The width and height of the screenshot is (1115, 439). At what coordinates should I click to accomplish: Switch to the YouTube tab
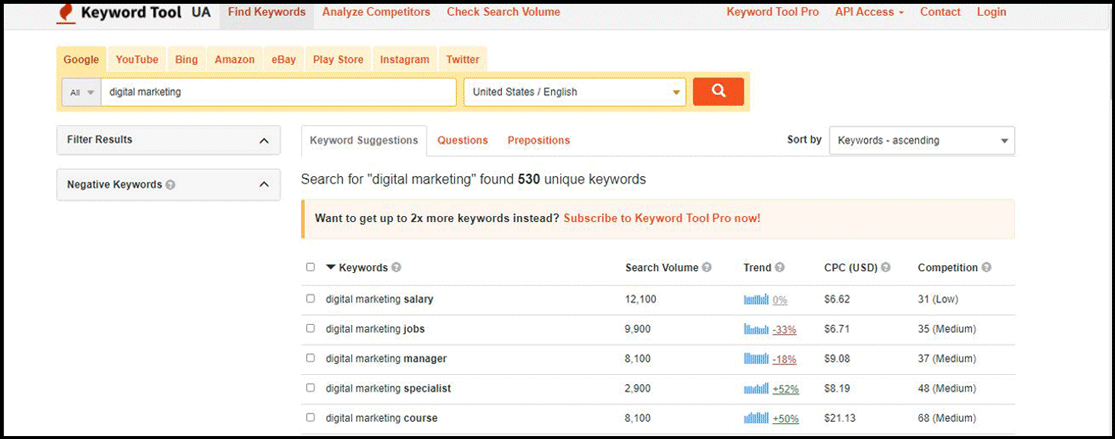point(137,60)
